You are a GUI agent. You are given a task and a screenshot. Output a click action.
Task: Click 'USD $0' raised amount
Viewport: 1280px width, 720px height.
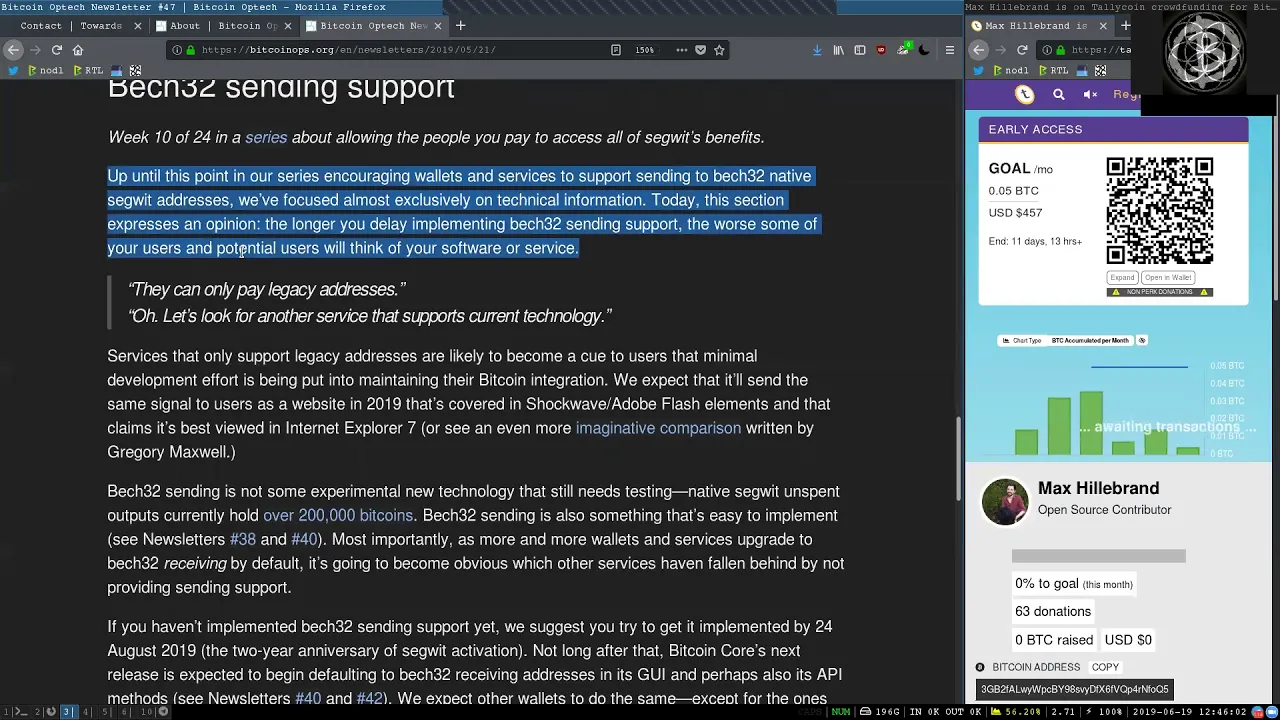(x=1128, y=640)
